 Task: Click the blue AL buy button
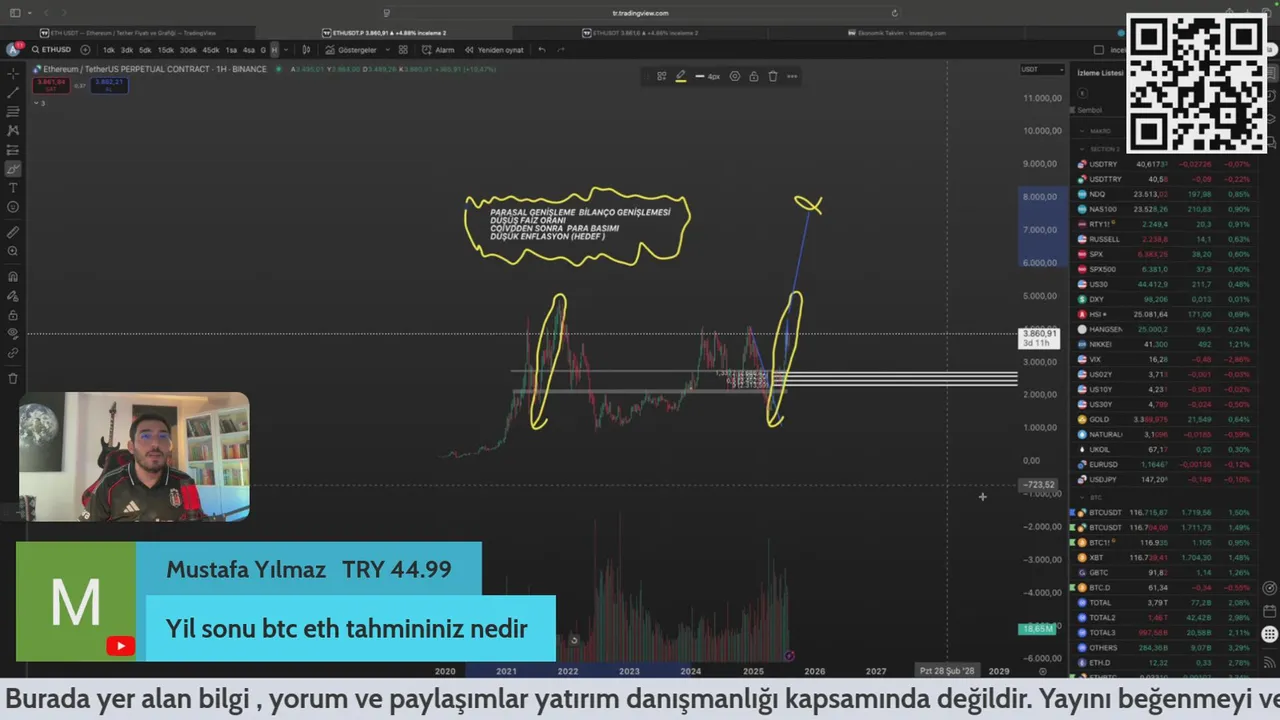tap(109, 85)
